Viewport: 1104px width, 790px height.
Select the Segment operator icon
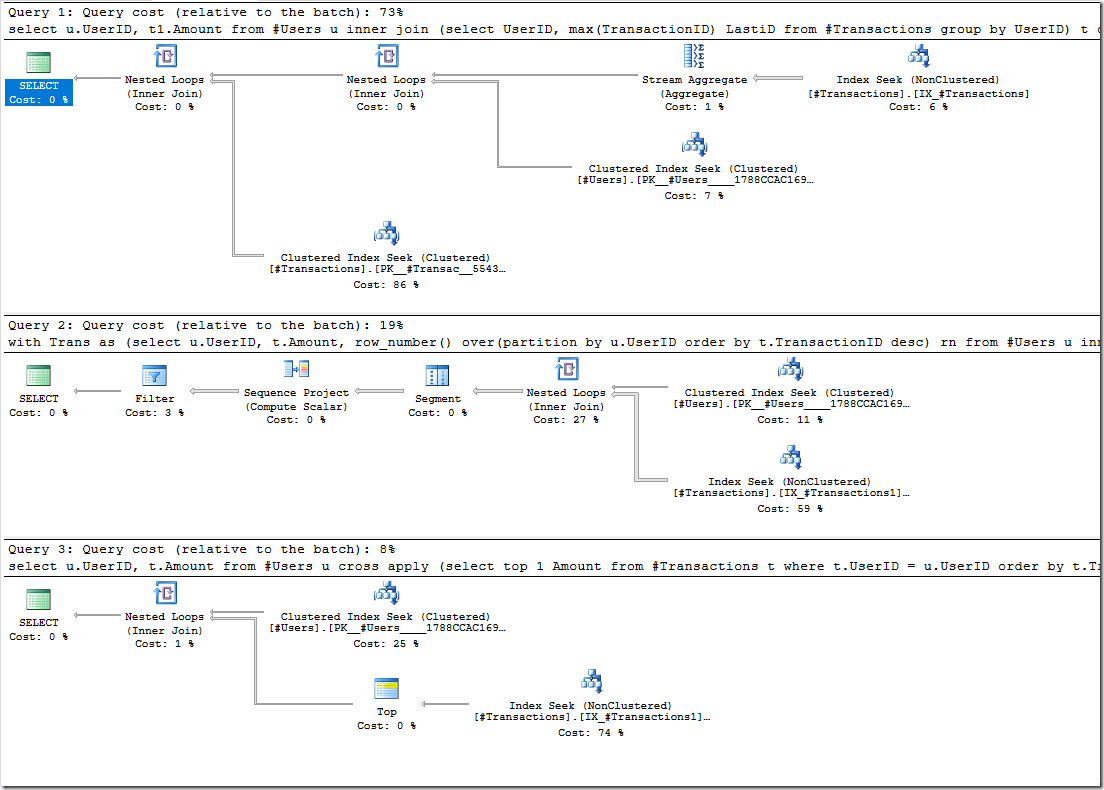point(437,376)
